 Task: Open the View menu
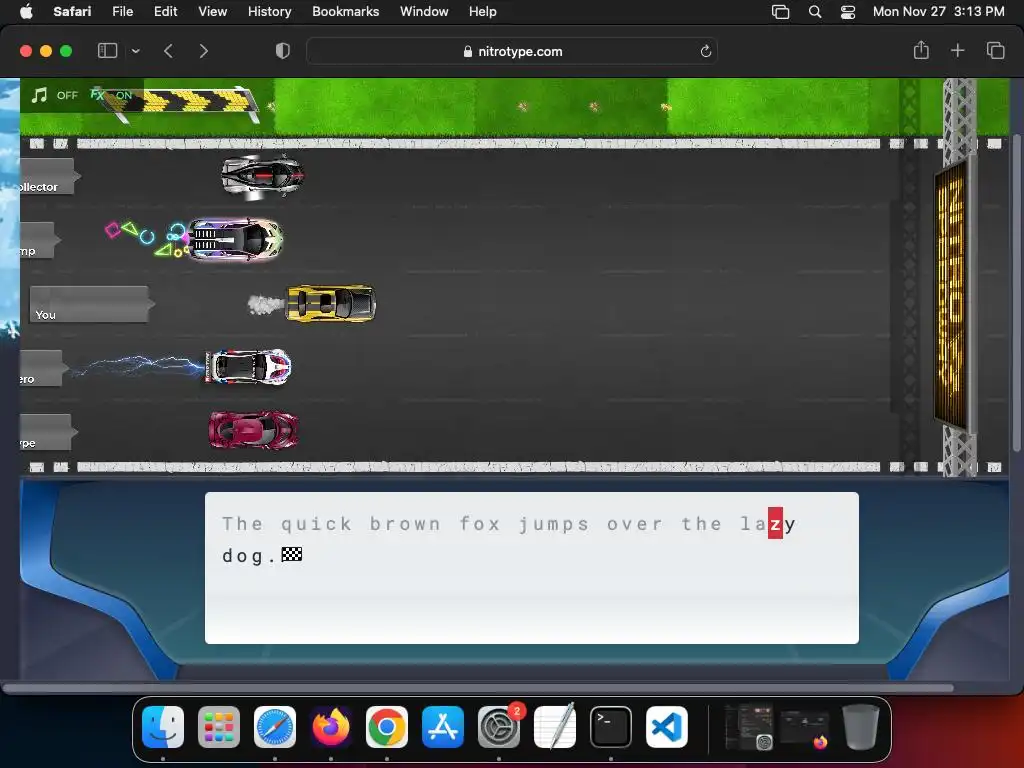click(212, 11)
